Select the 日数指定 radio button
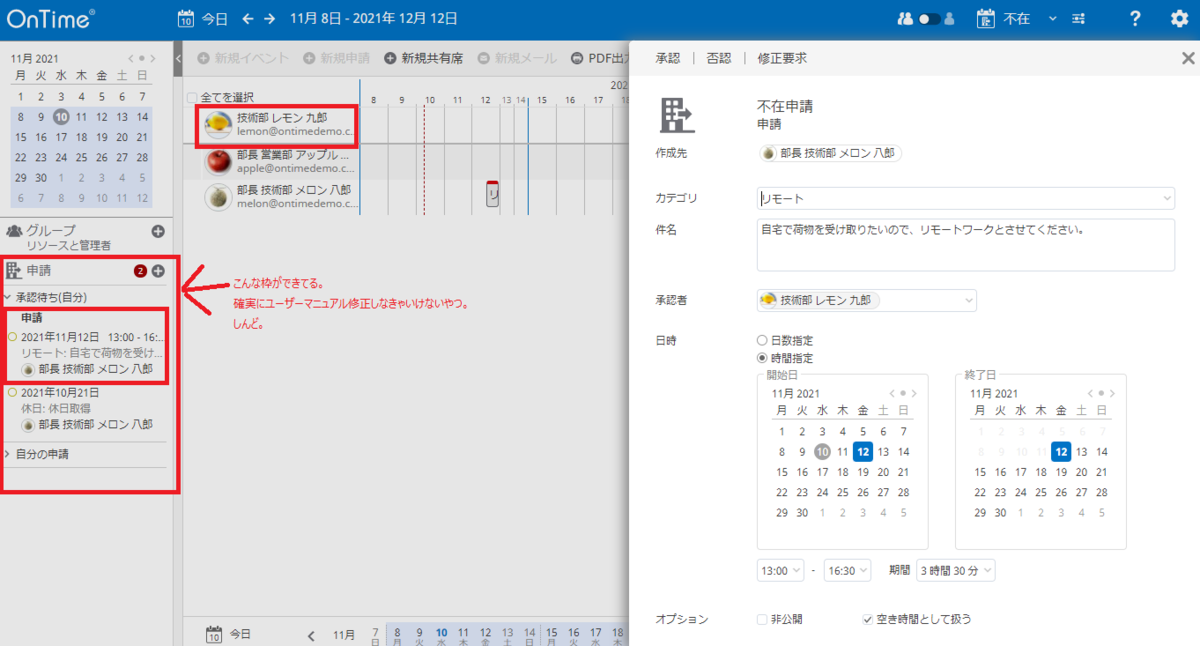Image resolution: width=1200 pixels, height=646 pixels. (x=763, y=338)
